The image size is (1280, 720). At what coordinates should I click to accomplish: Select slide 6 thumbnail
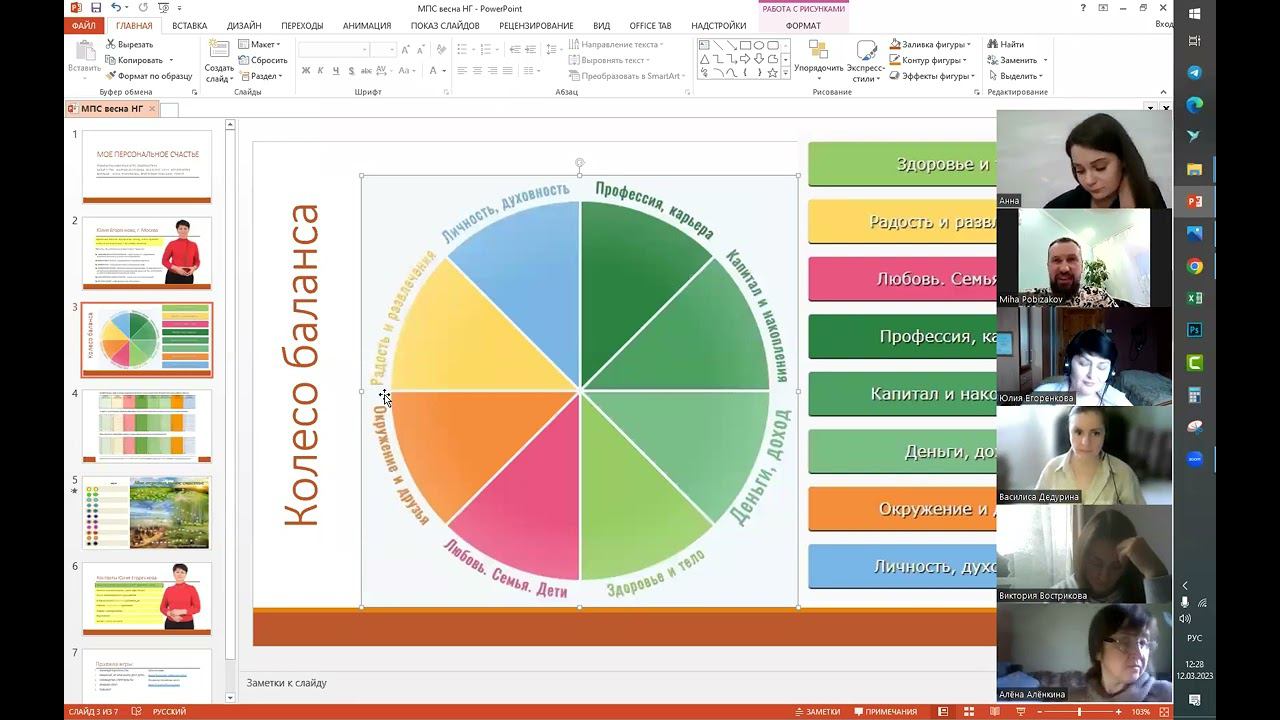point(147,598)
